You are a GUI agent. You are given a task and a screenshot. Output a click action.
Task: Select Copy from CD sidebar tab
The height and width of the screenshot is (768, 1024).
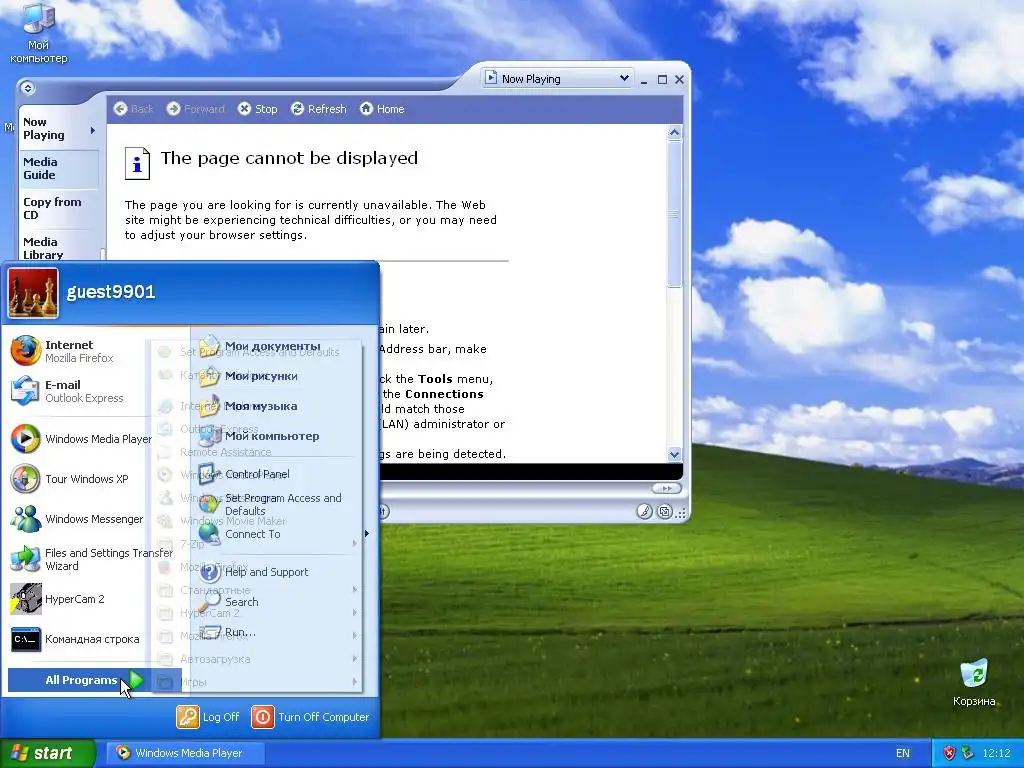[x=59, y=208]
